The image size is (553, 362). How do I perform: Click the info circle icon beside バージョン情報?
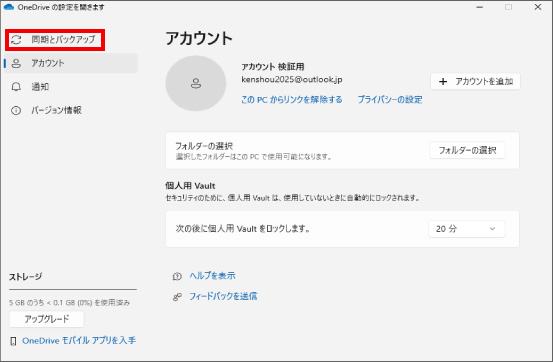[16, 110]
